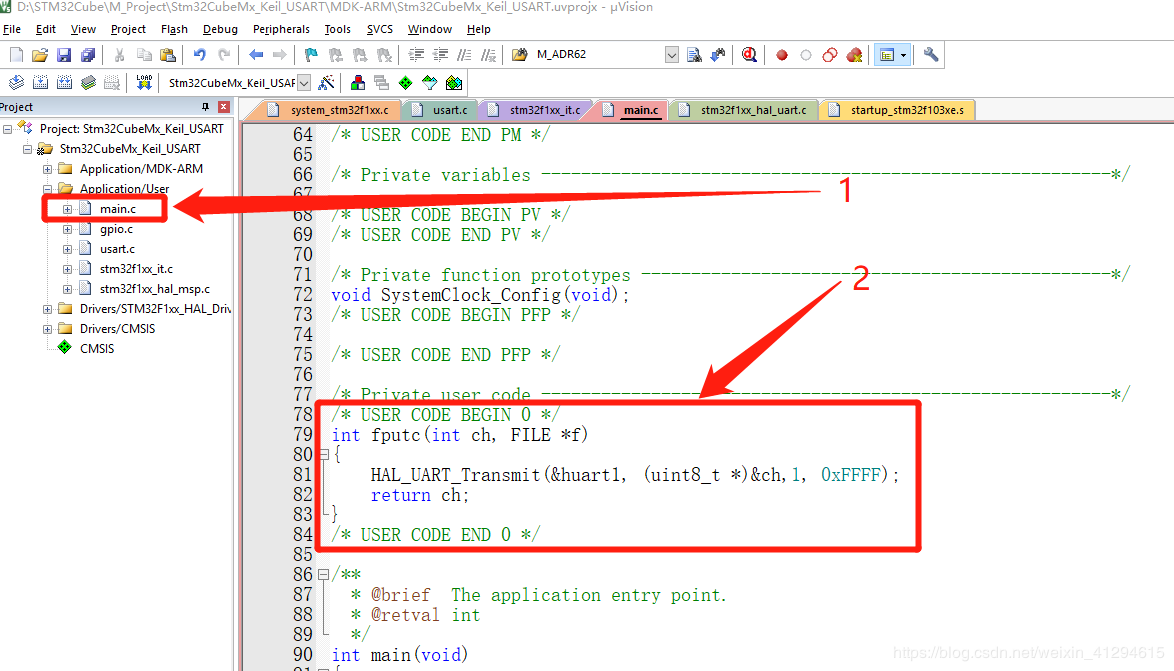Image resolution: width=1174 pixels, height=671 pixels.
Task: Disable all breakpoints icon
Action: 830,55
